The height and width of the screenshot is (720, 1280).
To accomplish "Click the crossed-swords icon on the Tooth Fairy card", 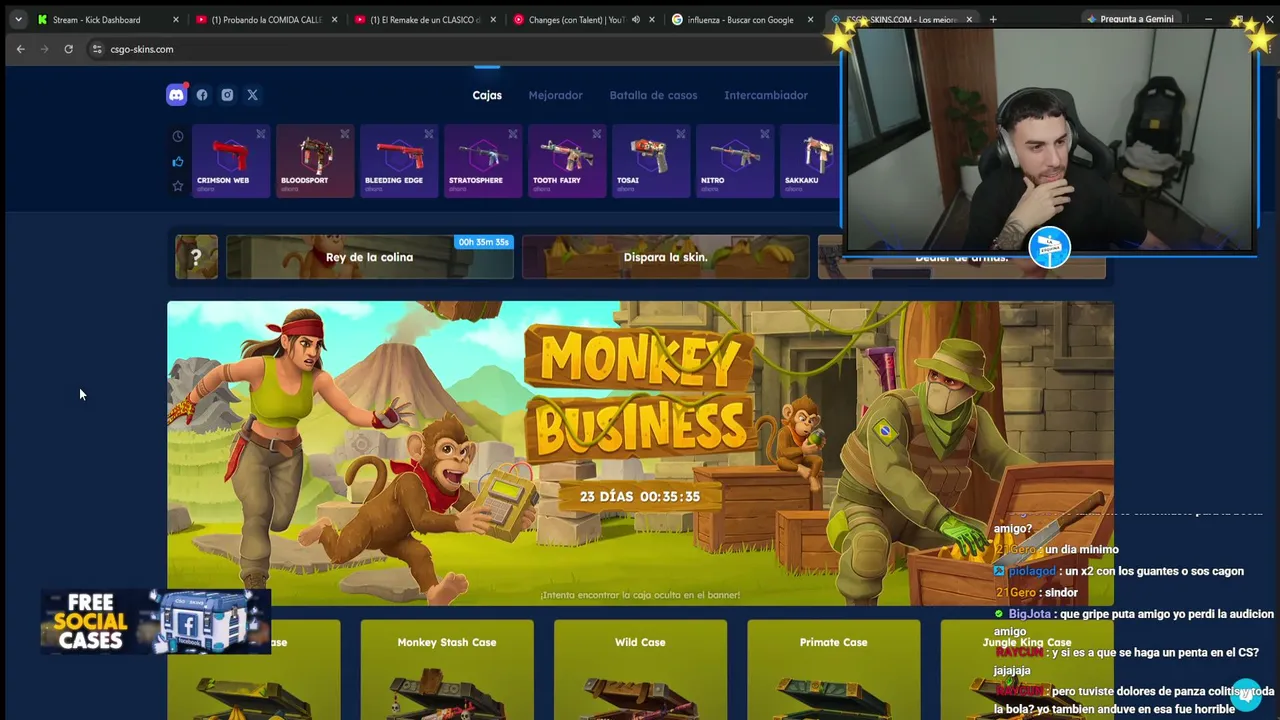I will pos(597,134).
